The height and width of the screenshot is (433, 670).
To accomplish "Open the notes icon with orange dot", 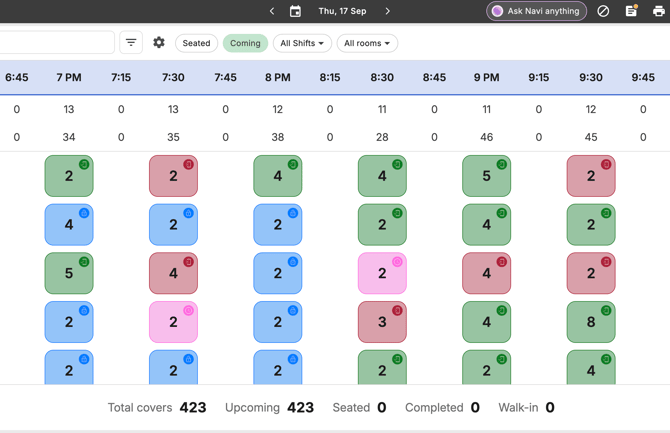I will click(x=631, y=11).
